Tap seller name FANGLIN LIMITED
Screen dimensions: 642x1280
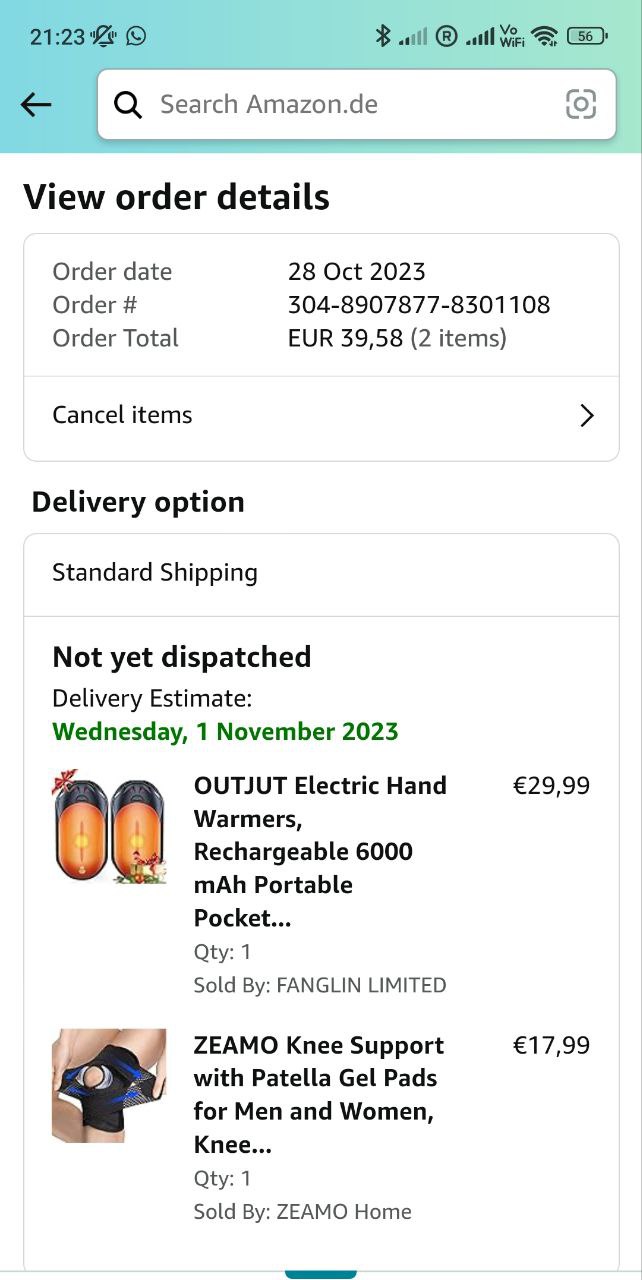pyautogui.click(x=361, y=985)
